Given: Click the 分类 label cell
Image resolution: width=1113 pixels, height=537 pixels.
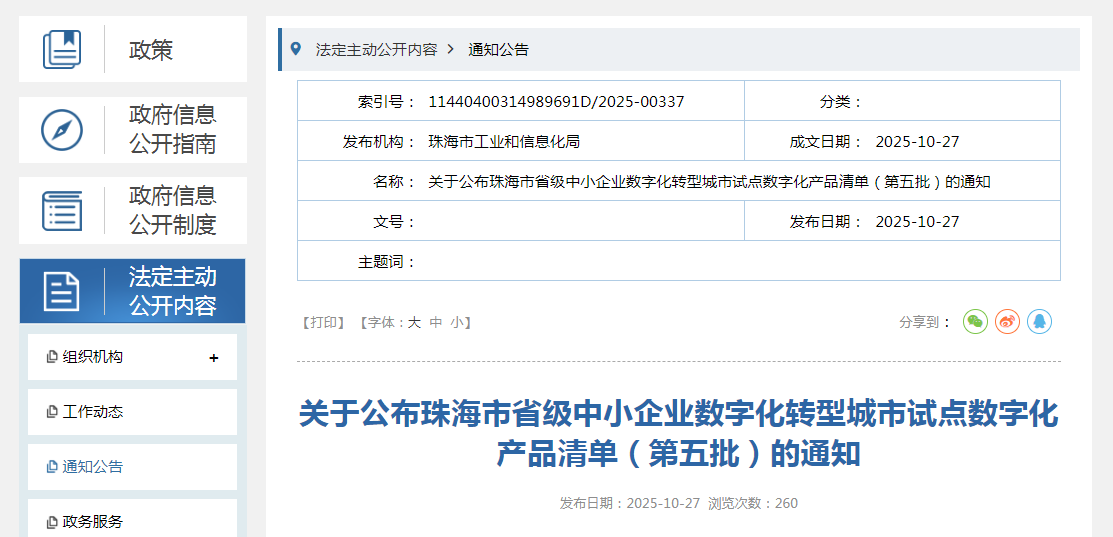Looking at the screenshot, I should (x=841, y=101).
